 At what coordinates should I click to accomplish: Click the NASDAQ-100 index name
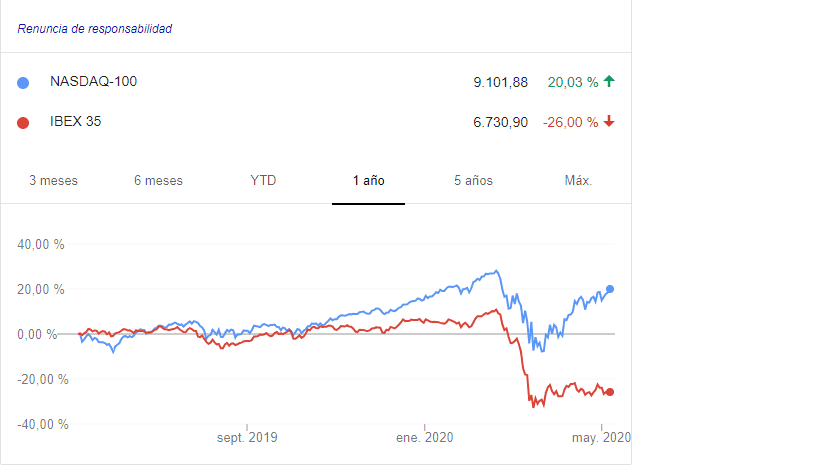pyautogui.click(x=93, y=82)
